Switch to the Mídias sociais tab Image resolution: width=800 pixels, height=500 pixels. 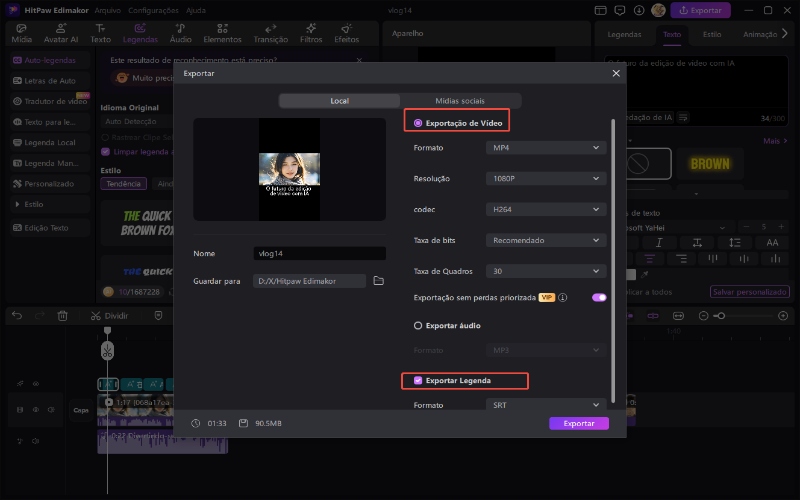[x=461, y=101]
